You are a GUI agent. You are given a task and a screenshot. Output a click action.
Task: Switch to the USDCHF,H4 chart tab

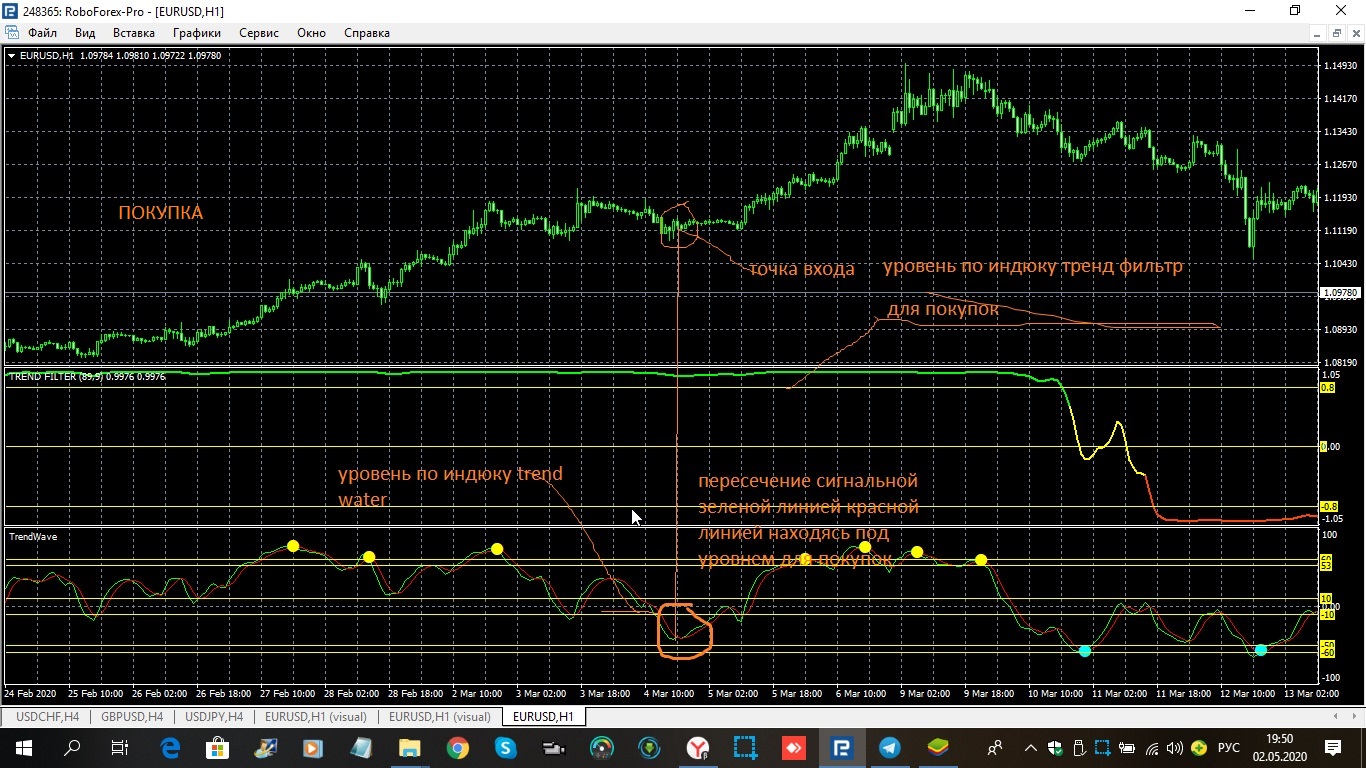47,717
